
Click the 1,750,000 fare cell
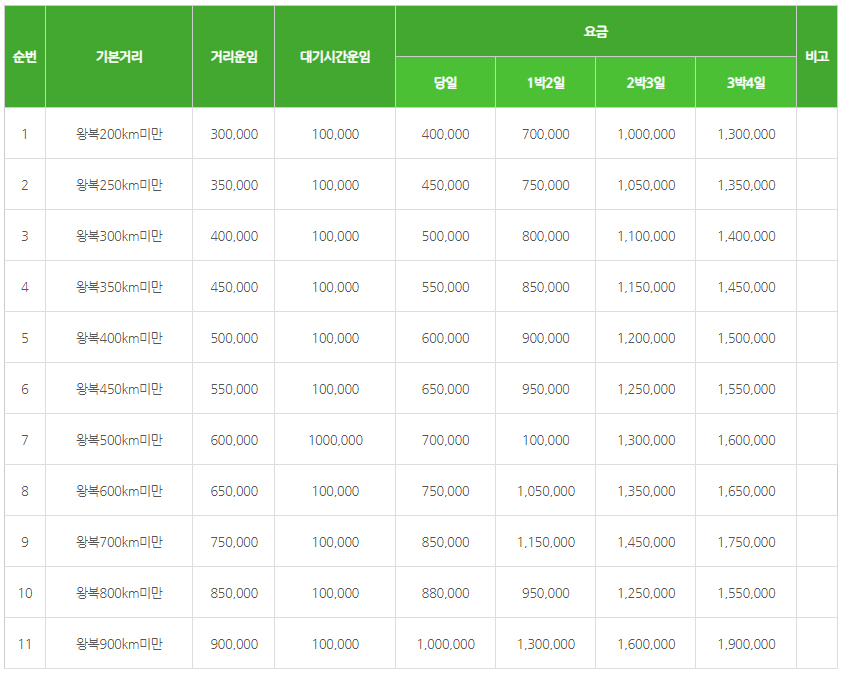point(746,542)
